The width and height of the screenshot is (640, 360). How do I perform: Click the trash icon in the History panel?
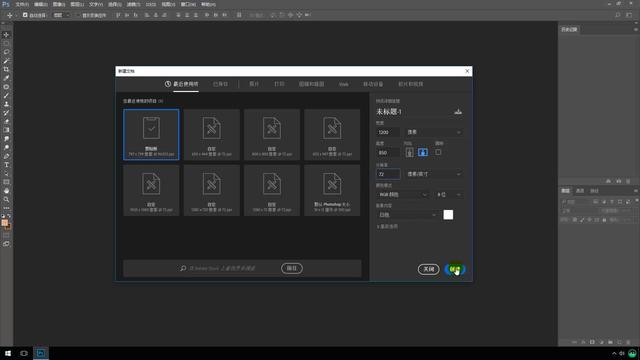pos(628,181)
